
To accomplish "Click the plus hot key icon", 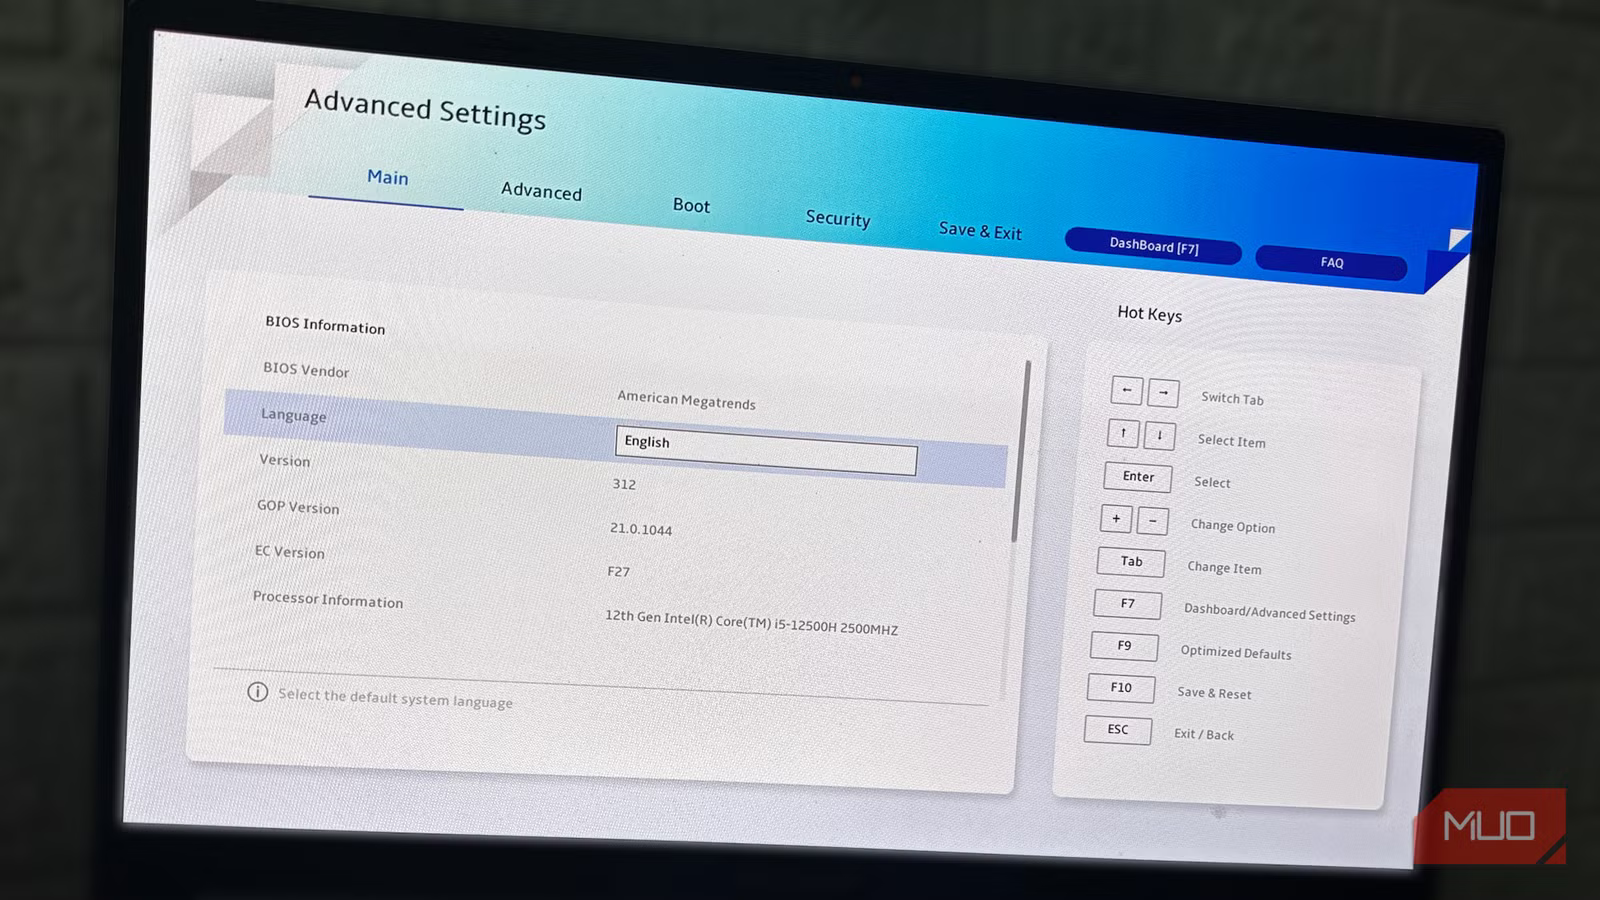I will coord(1116,519).
